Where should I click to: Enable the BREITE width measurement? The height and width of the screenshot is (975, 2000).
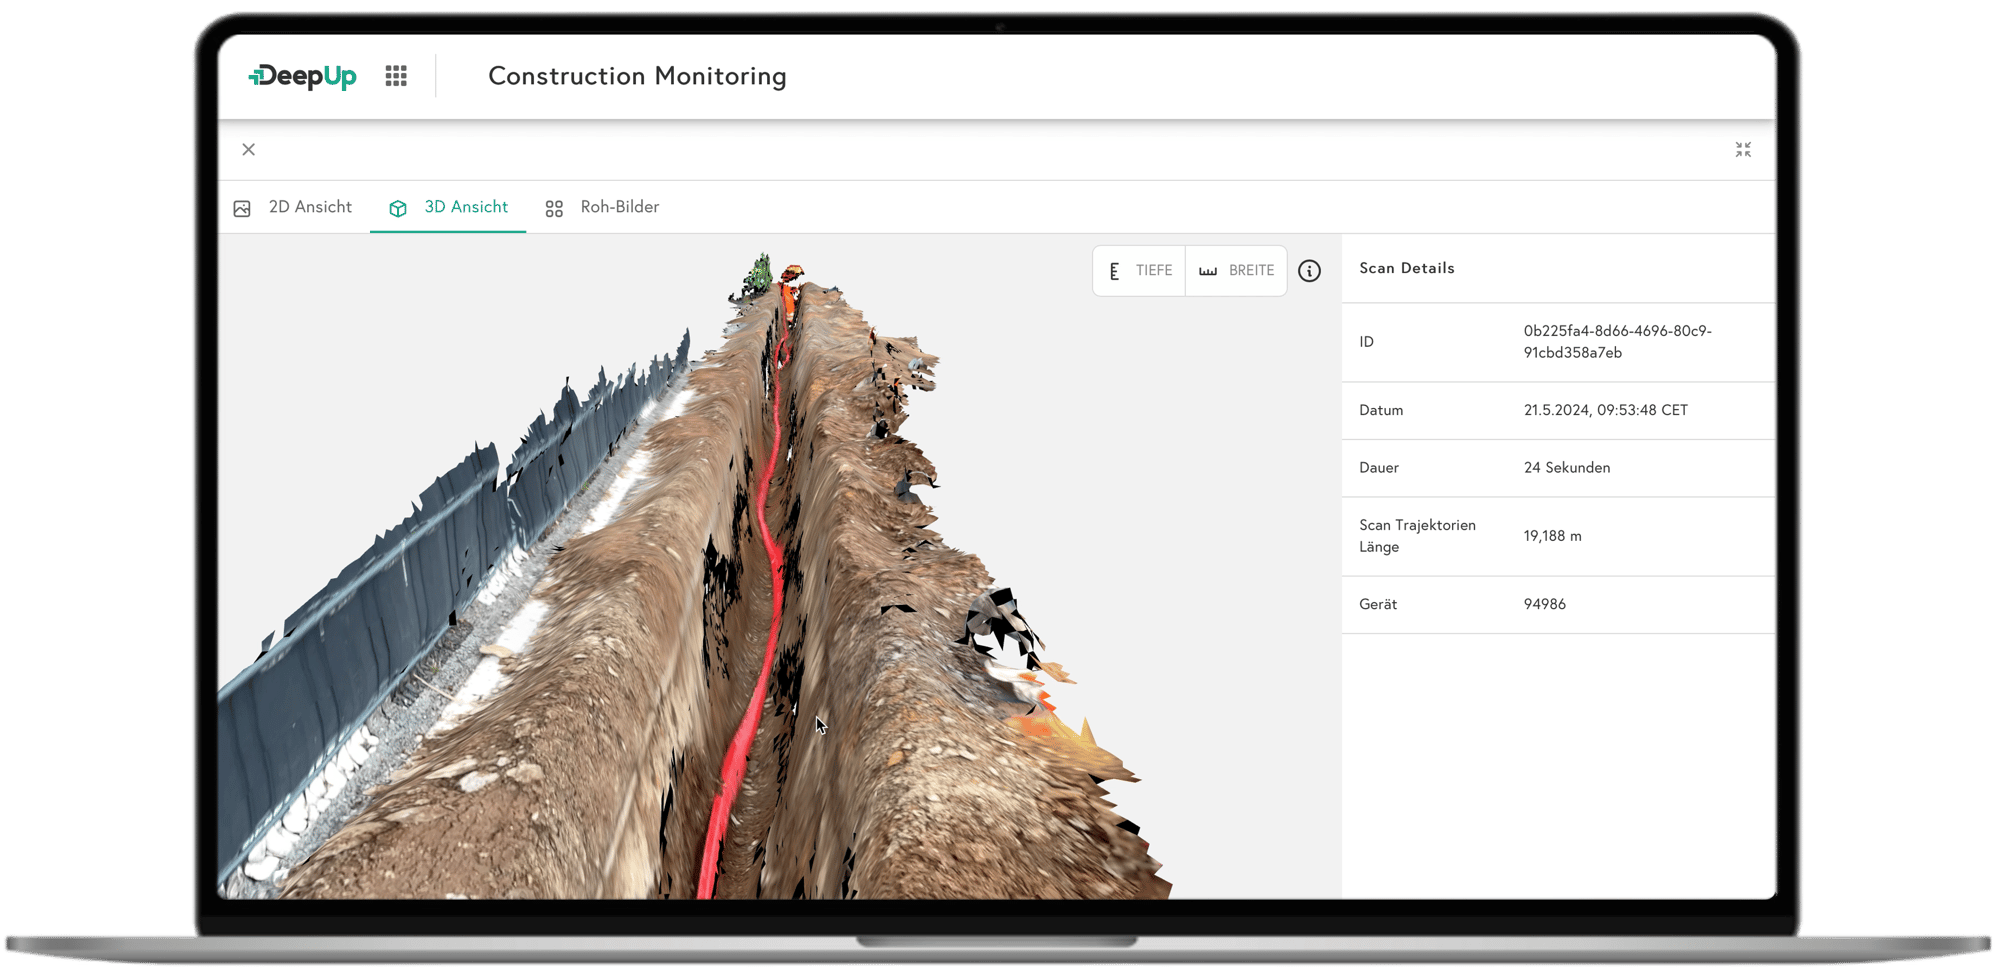pos(1236,271)
